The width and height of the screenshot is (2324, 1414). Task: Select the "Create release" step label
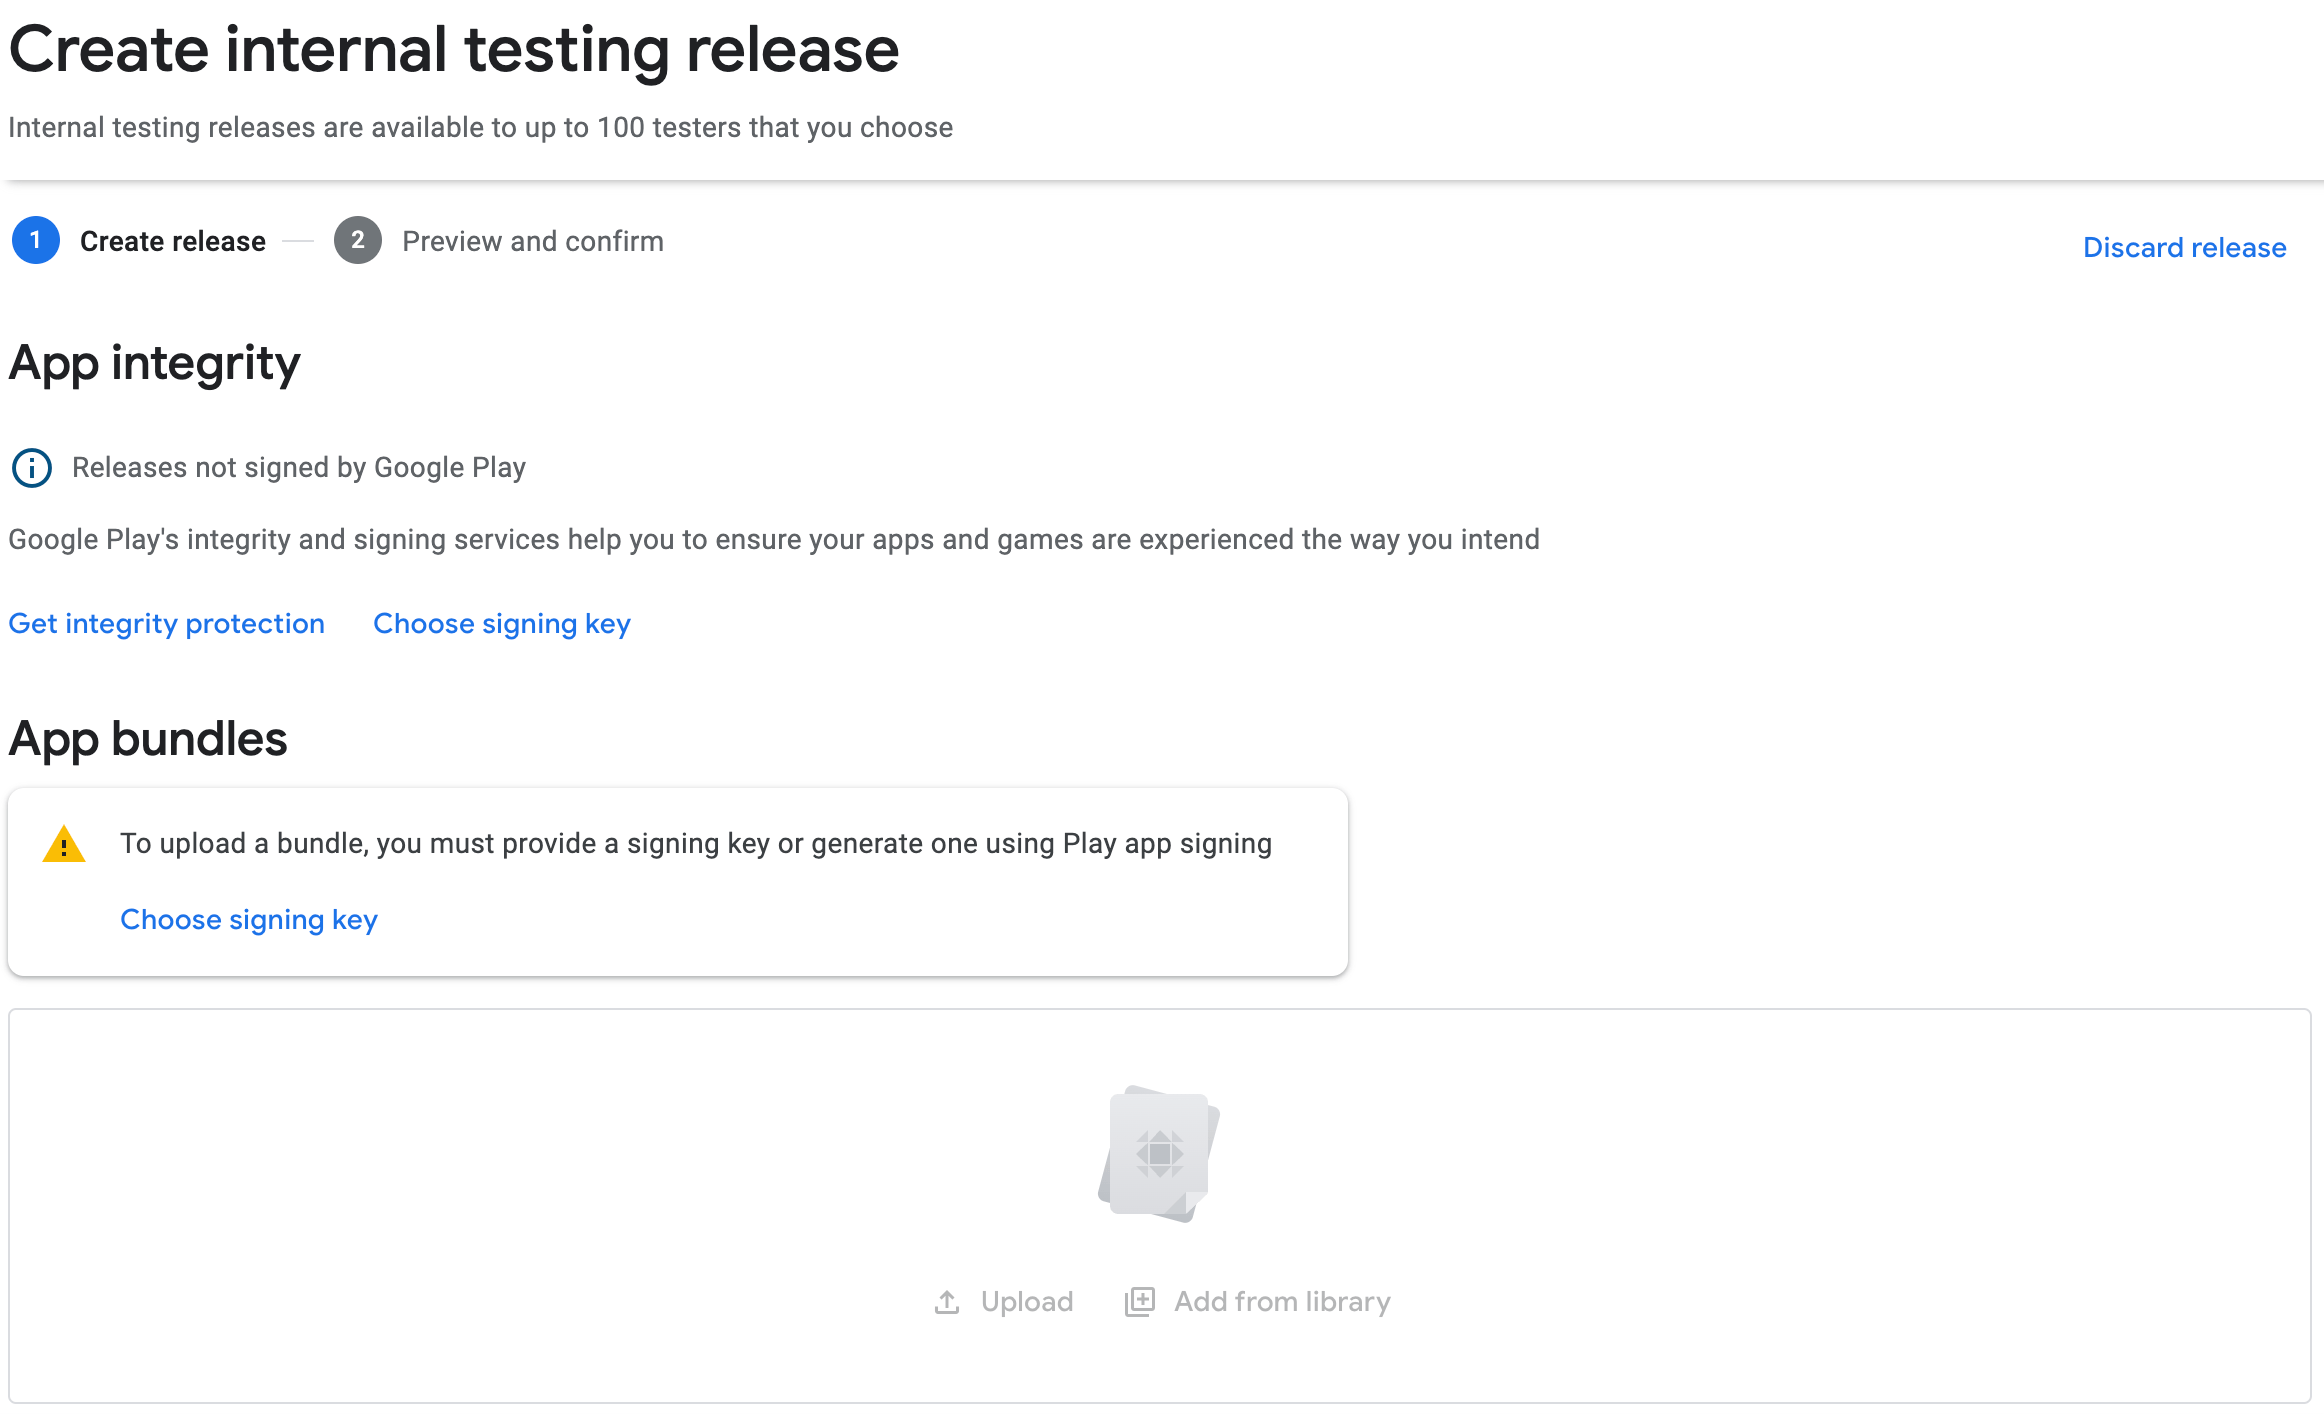coord(172,242)
